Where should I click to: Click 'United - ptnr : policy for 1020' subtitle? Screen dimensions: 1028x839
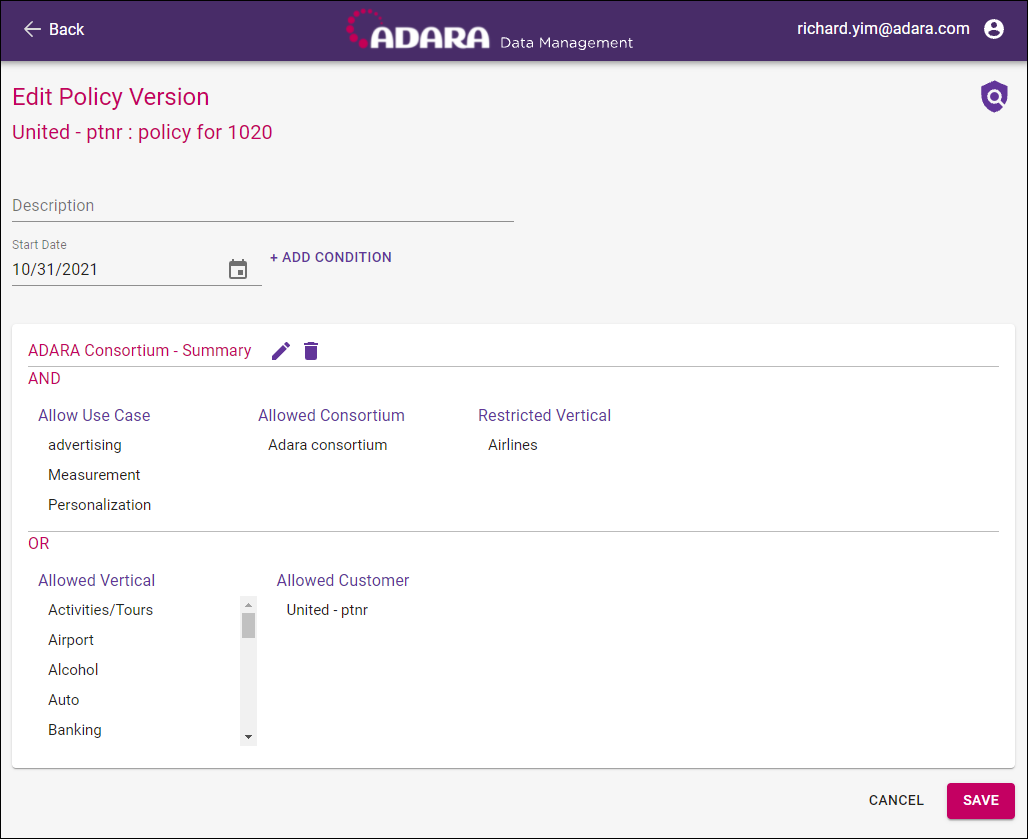coord(142,132)
